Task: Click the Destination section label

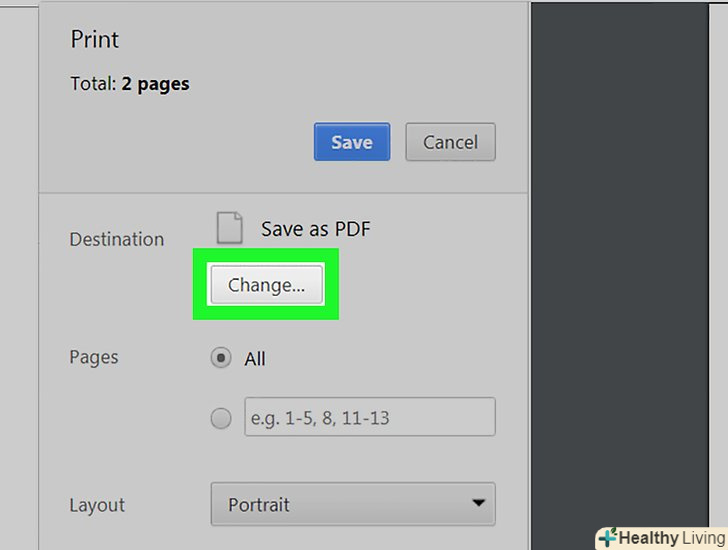Action: pos(116,239)
